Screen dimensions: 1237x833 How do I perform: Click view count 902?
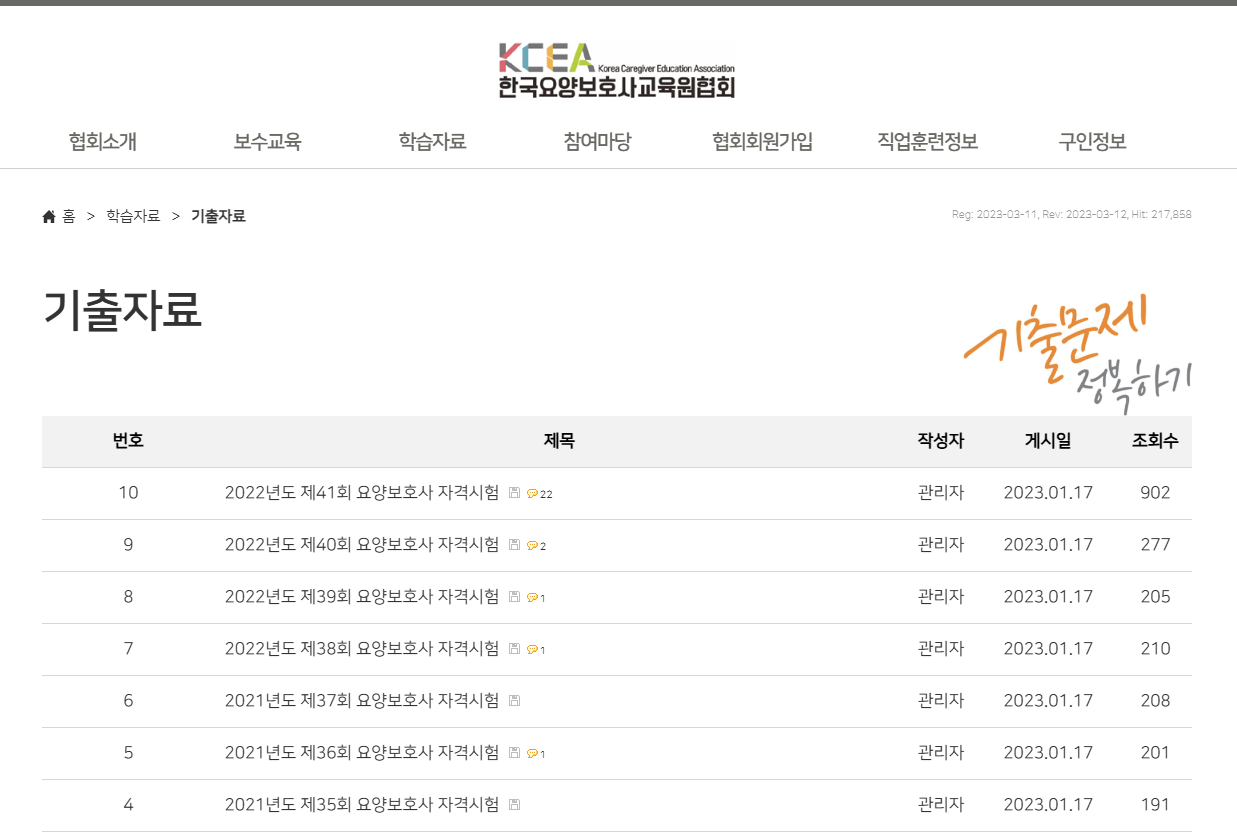coord(1155,492)
